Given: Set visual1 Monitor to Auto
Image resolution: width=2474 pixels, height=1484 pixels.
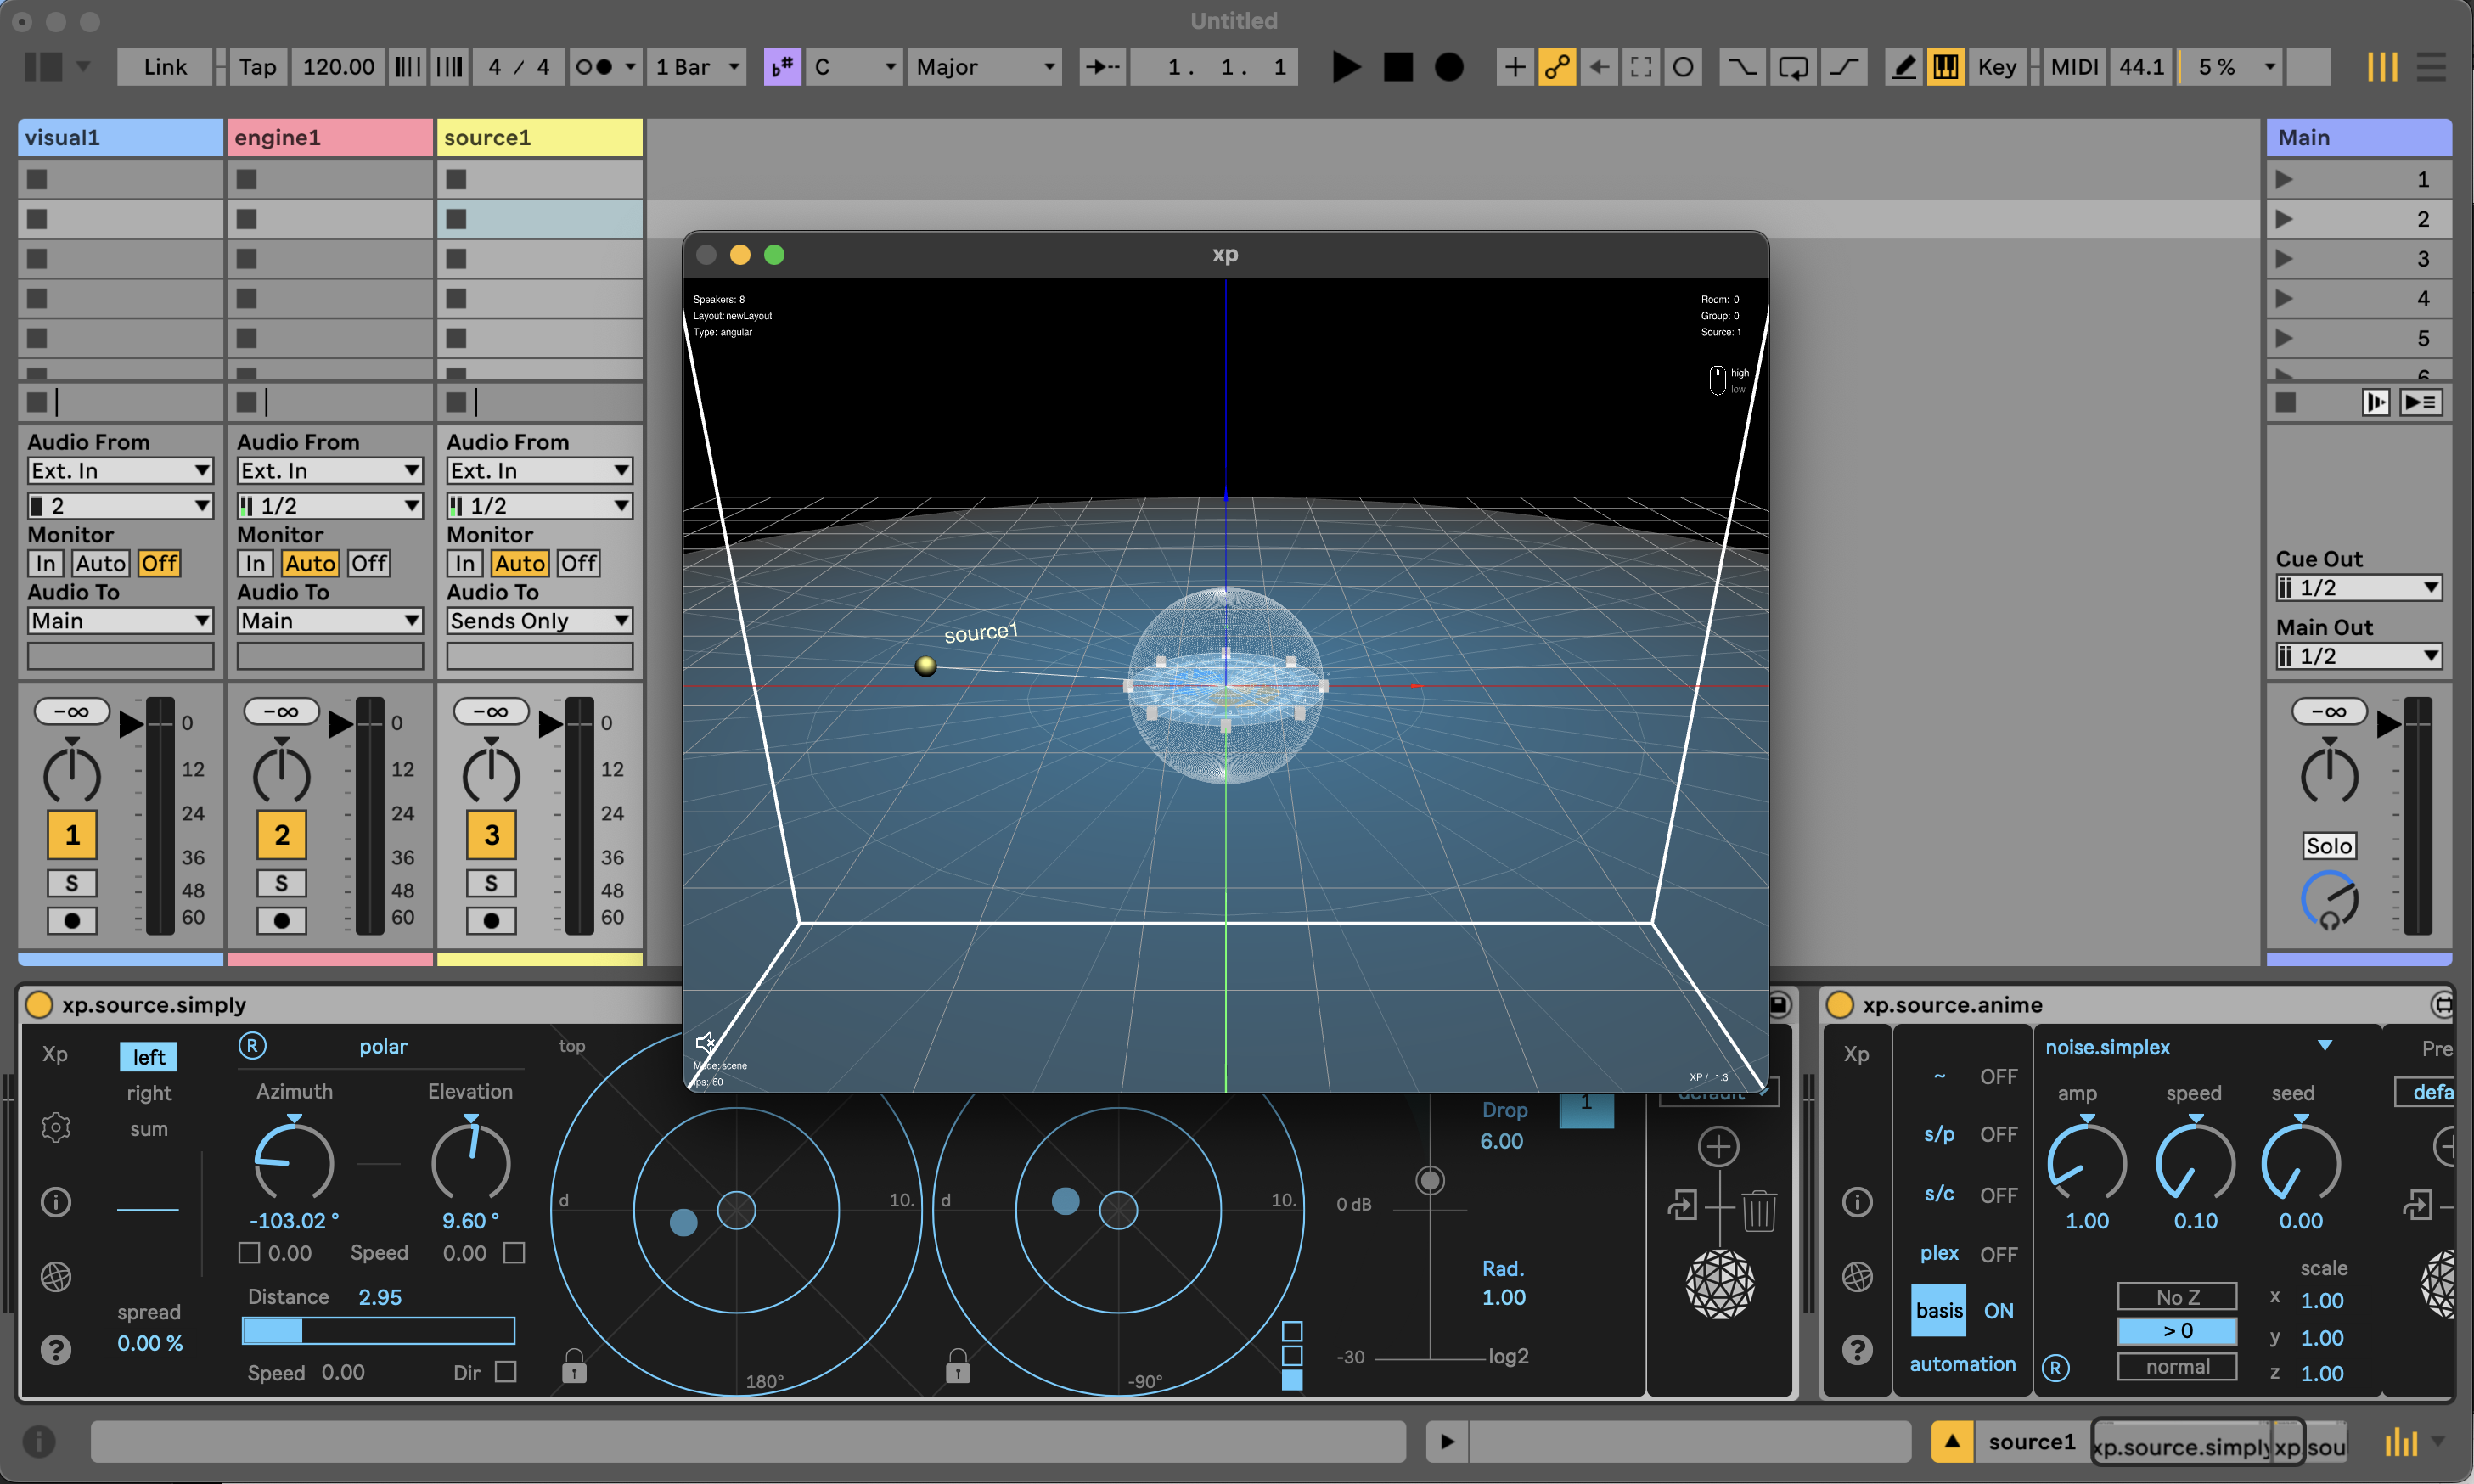Looking at the screenshot, I should pyautogui.click(x=101, y=564).
